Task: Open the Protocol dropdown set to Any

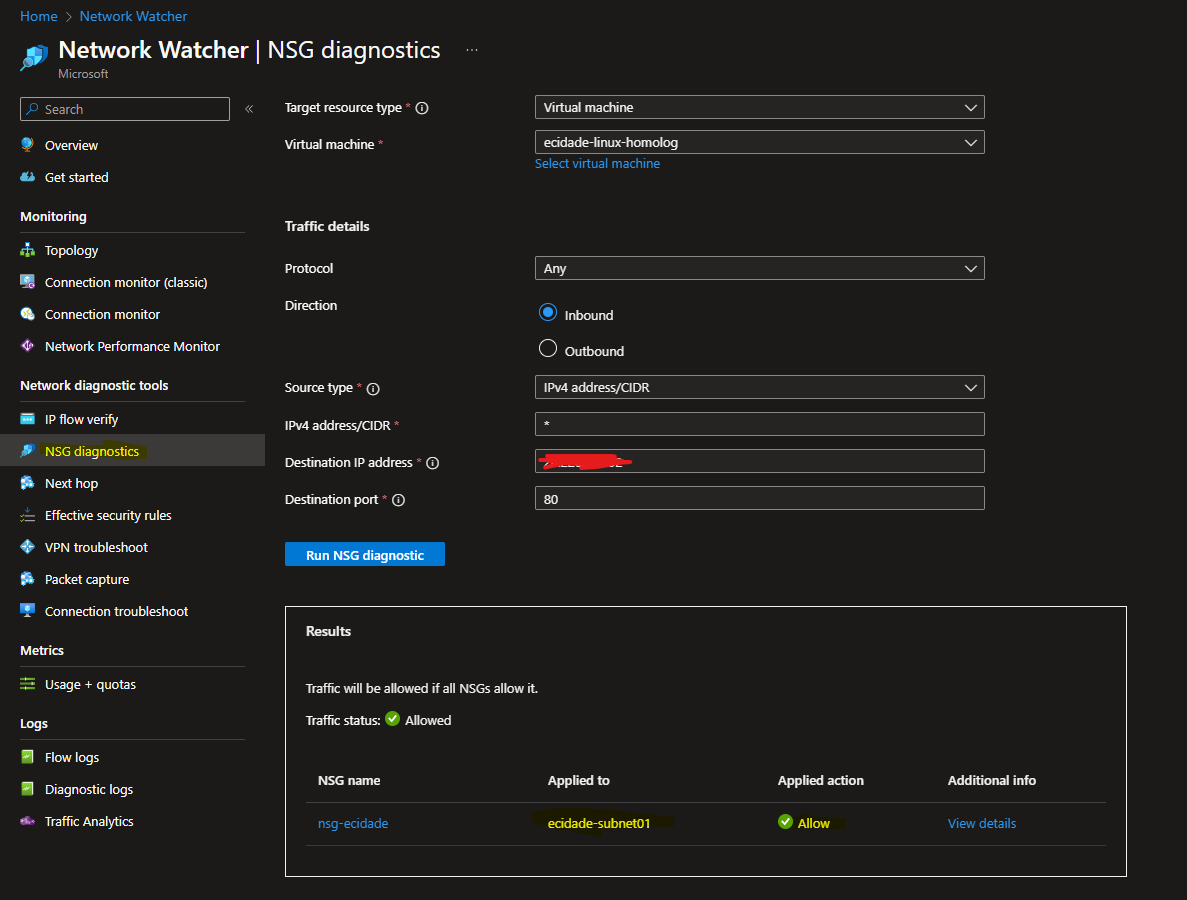Action: point(759,269)
